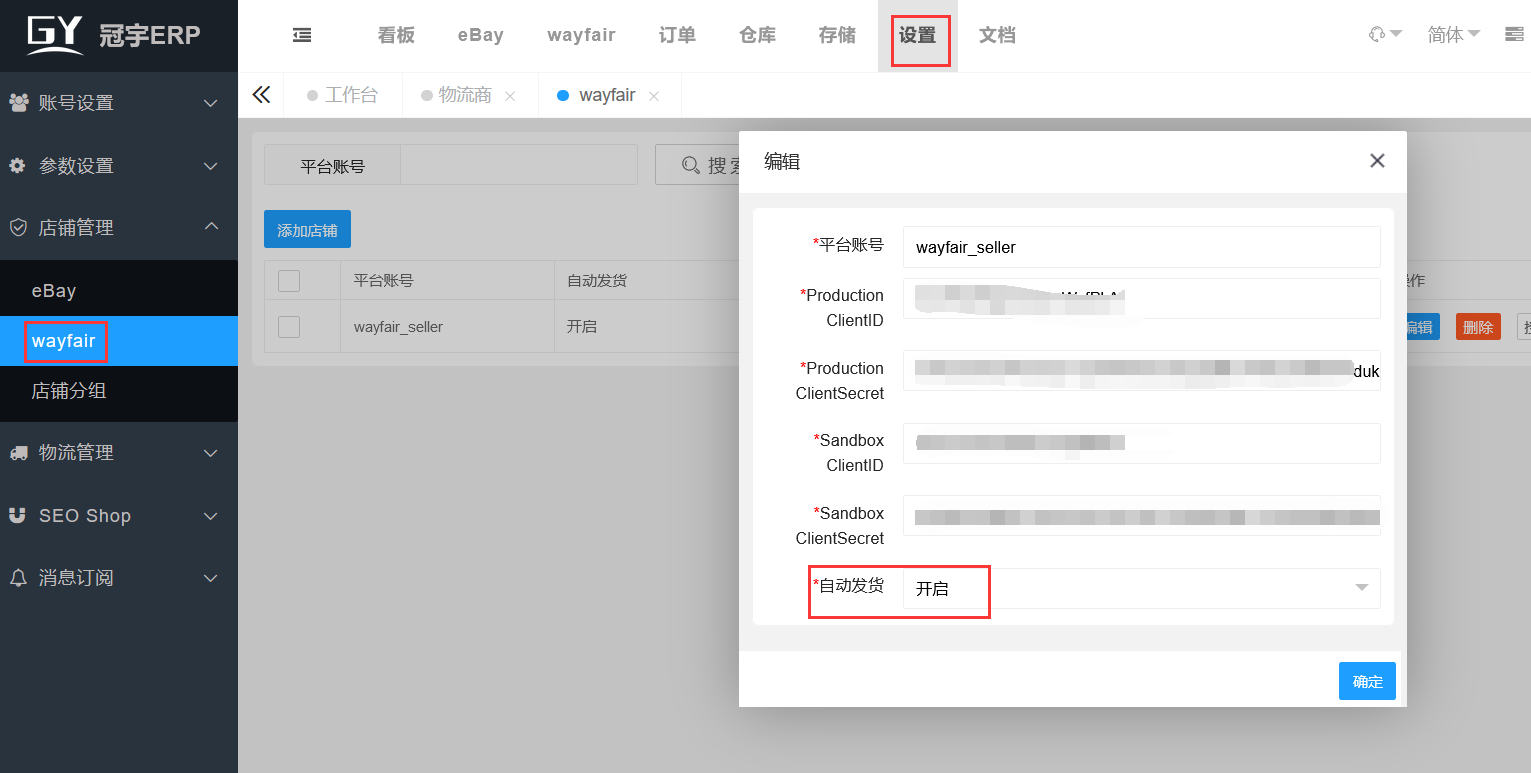Viewport: 1531px width, 773px height.
Task: Close the wayfair tab
Action: 654,96
